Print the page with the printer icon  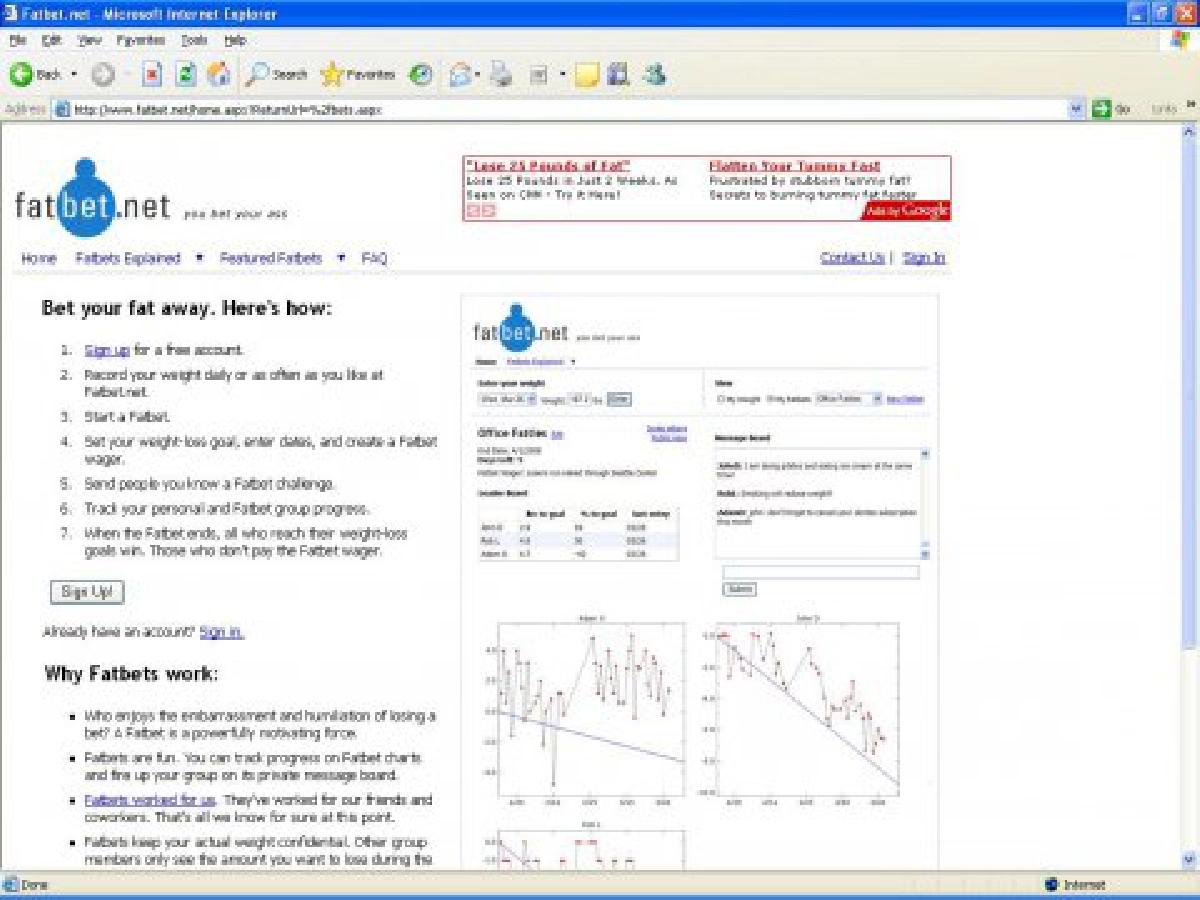click(x=502, y=74)
